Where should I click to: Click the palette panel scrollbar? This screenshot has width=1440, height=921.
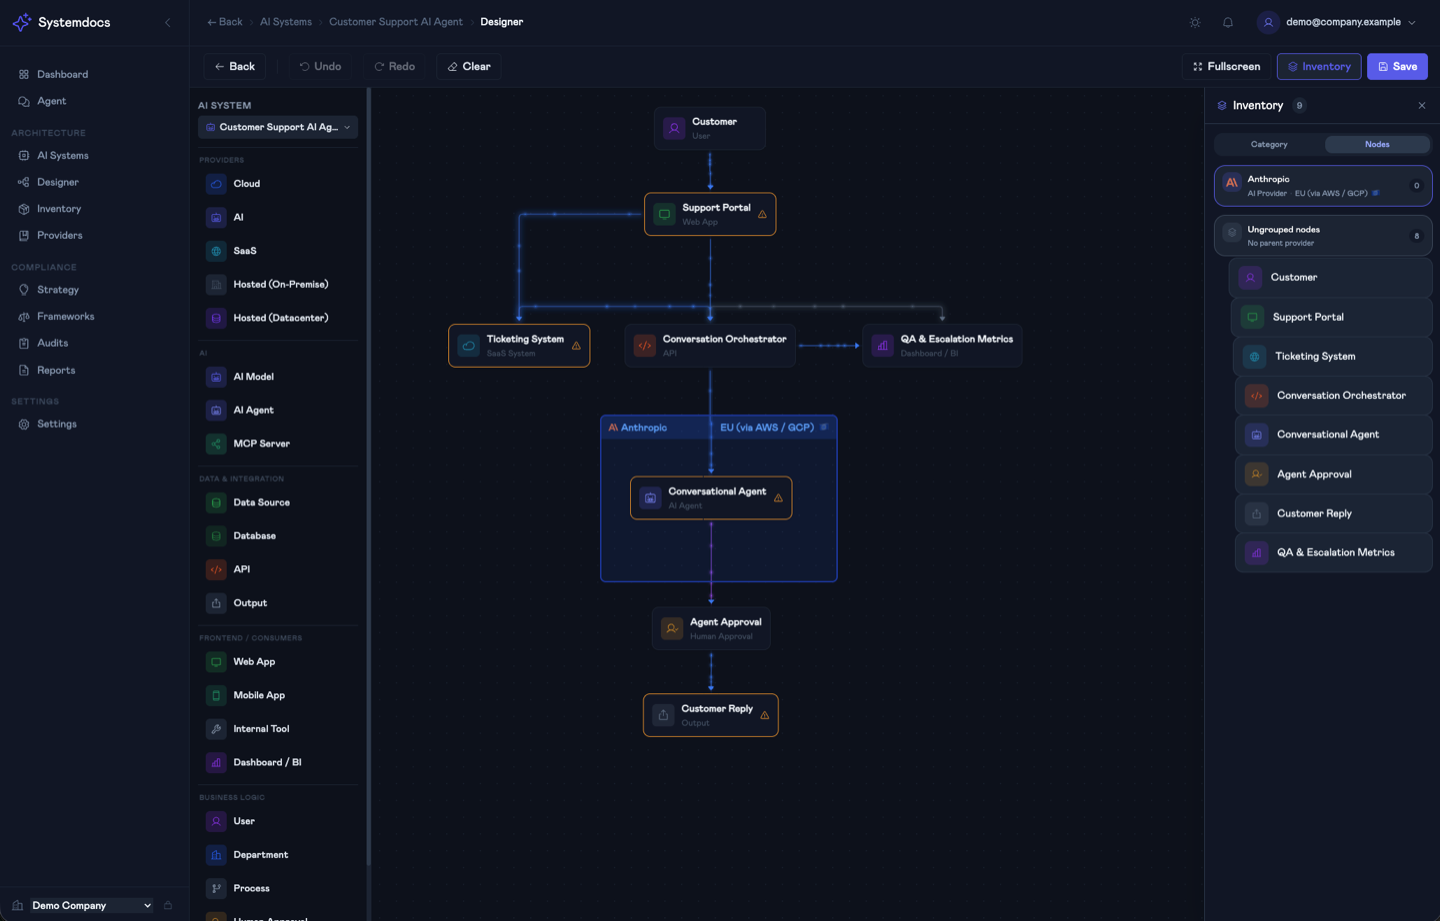(x=369, y=476)
